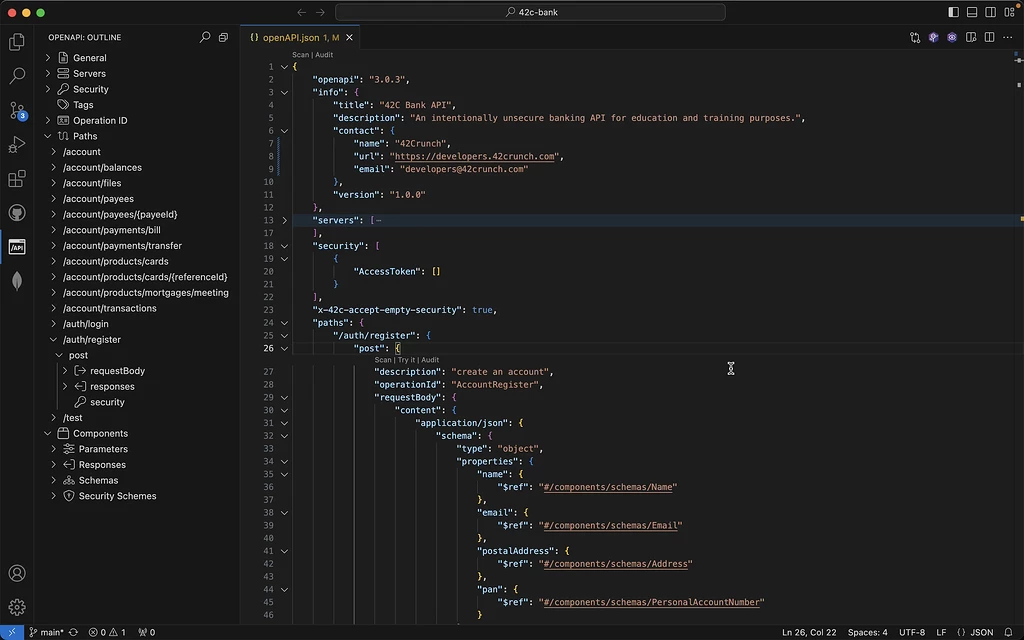The height and width of the screenshot is (640, 1024).
Task: Click the open changes icon in editor toolbar
Action: 915,37
